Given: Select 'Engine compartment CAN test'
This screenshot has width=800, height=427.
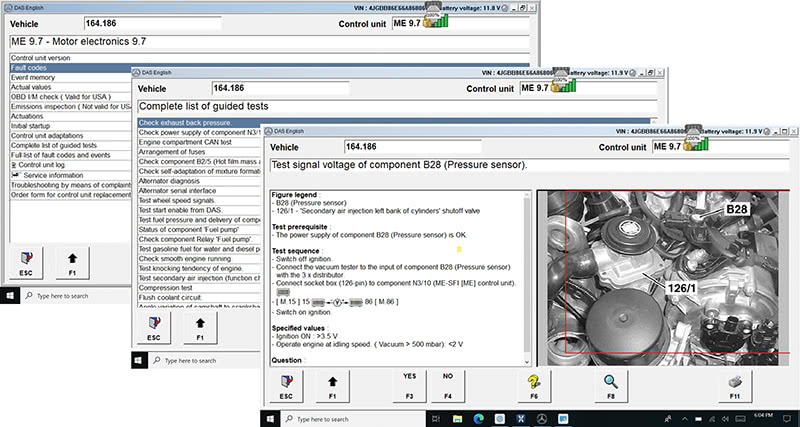Looking at the screenshot, I should (x=199, y=142).
